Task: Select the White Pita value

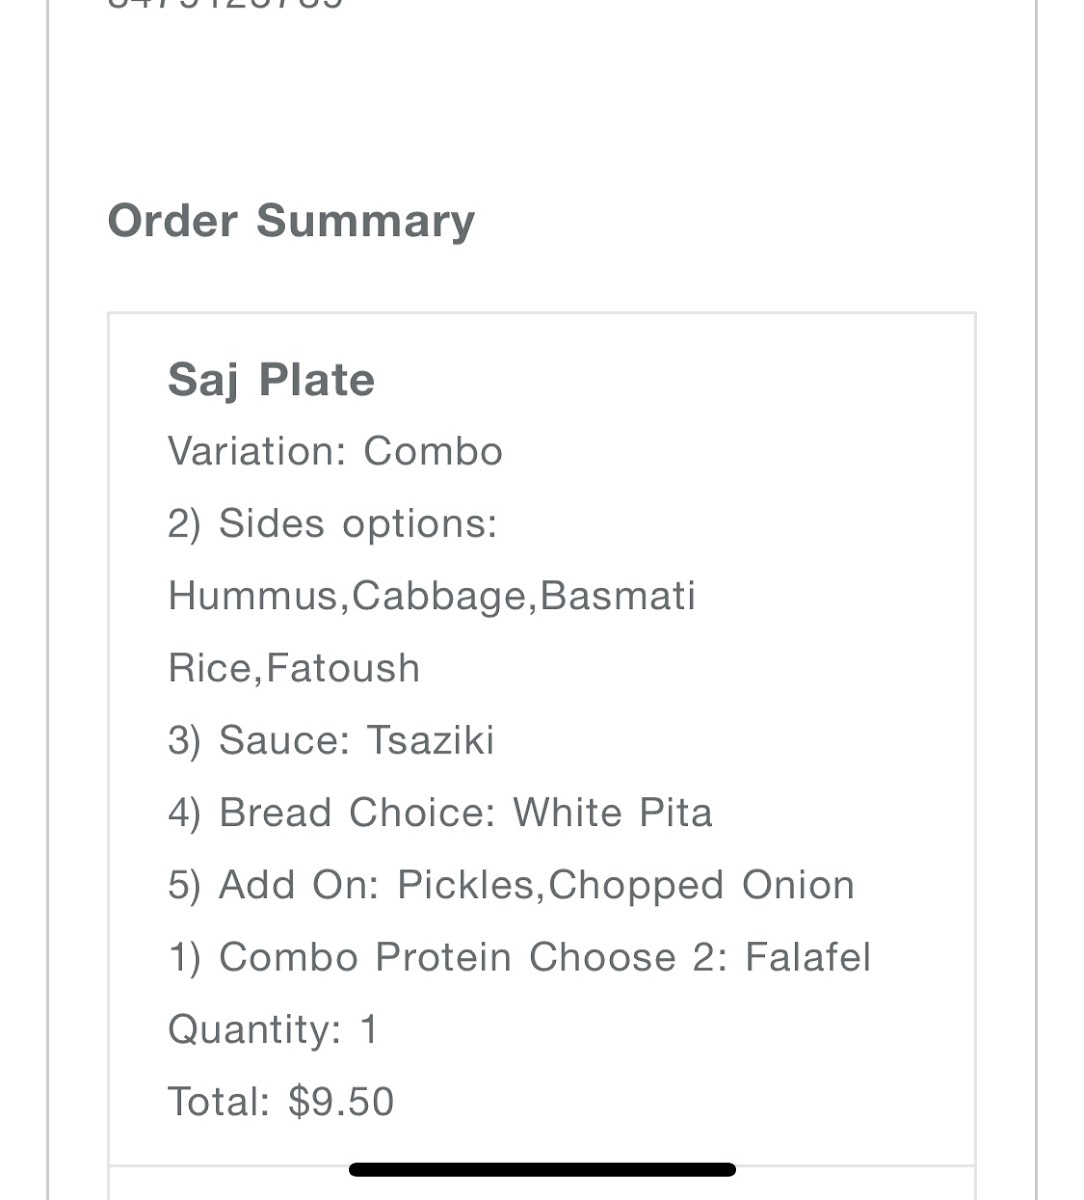Action: (x=612, y=812)
